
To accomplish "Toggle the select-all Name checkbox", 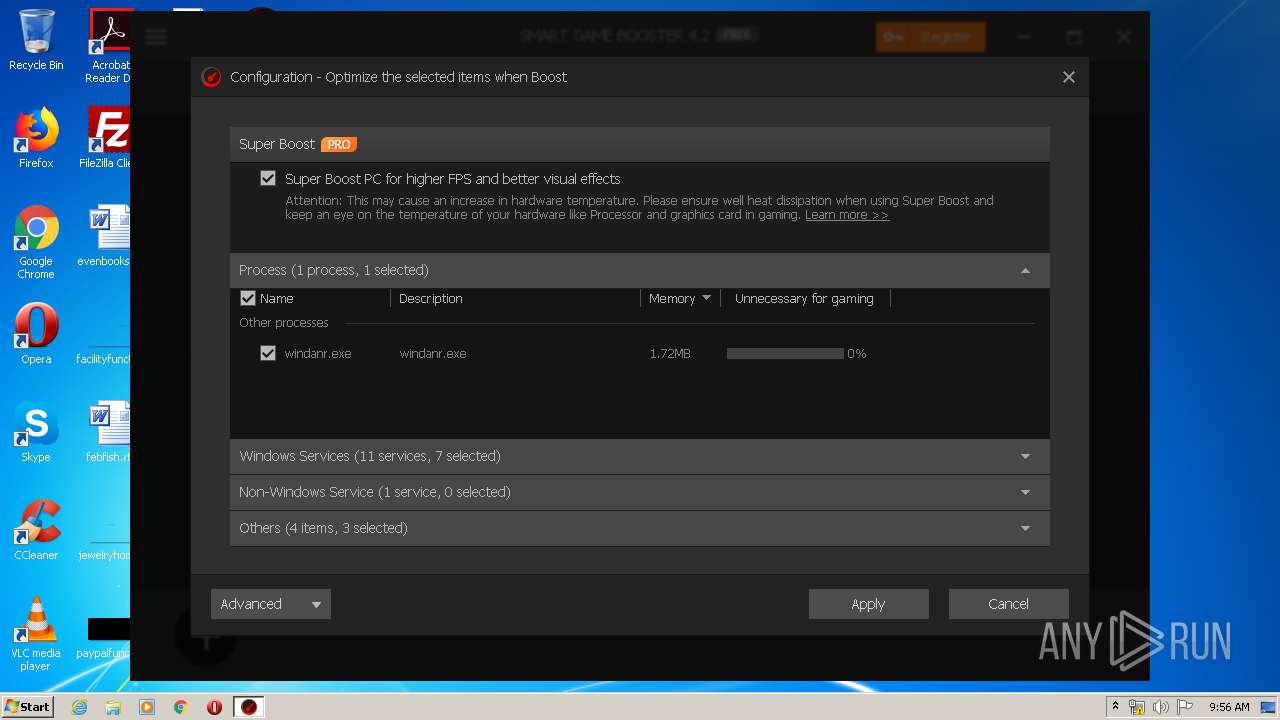I will [x=248, y=298].
